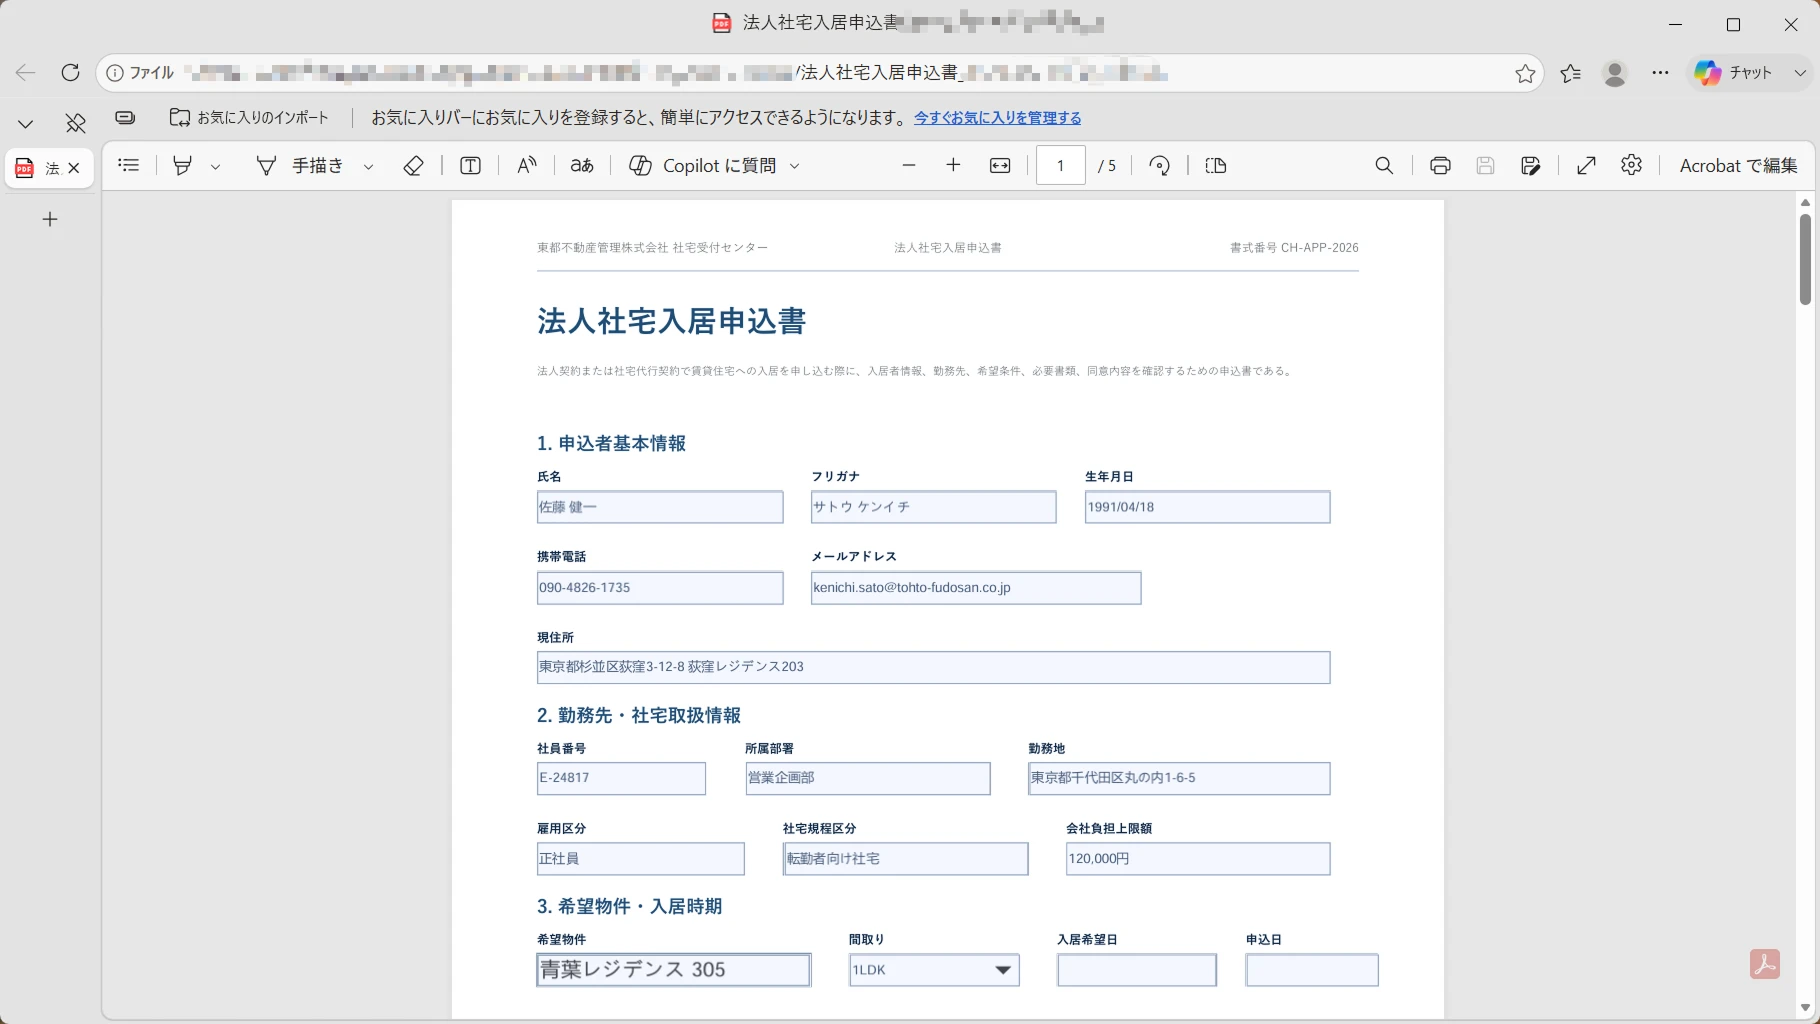Viewport: 1820px width, 1024px height.
Task: Expand the Copilot chat sidebar chevron
Action: [x=1800, y=73]
